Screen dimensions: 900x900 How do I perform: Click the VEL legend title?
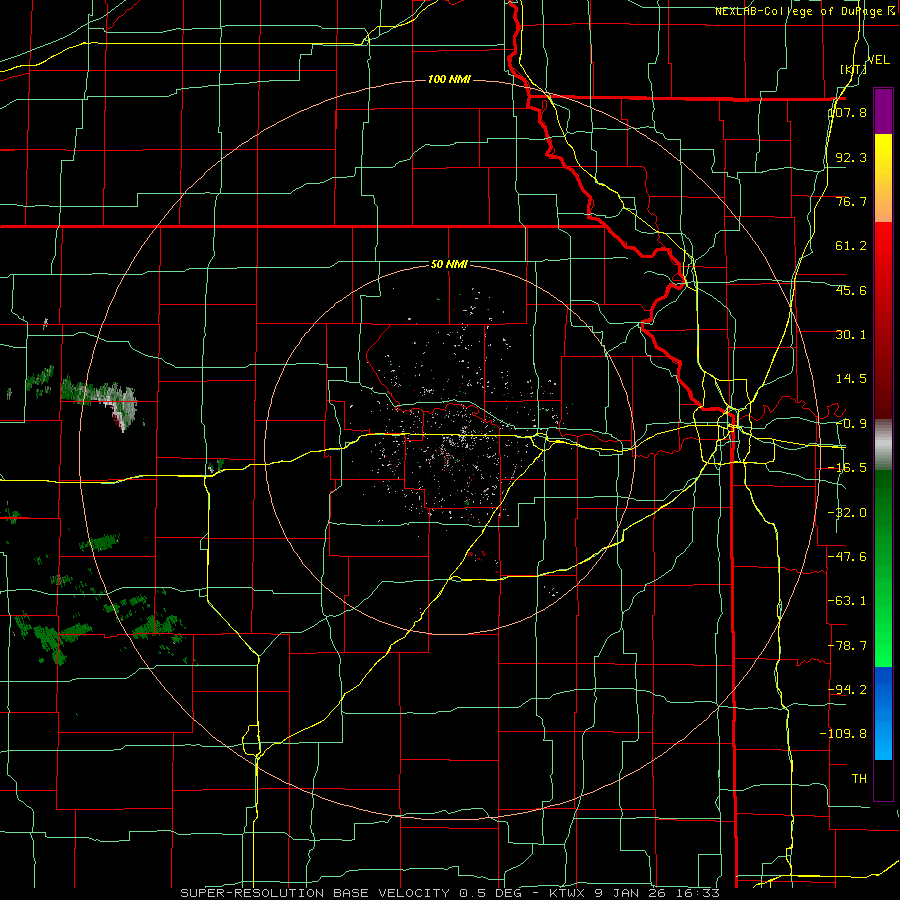(x=878, y=60)
